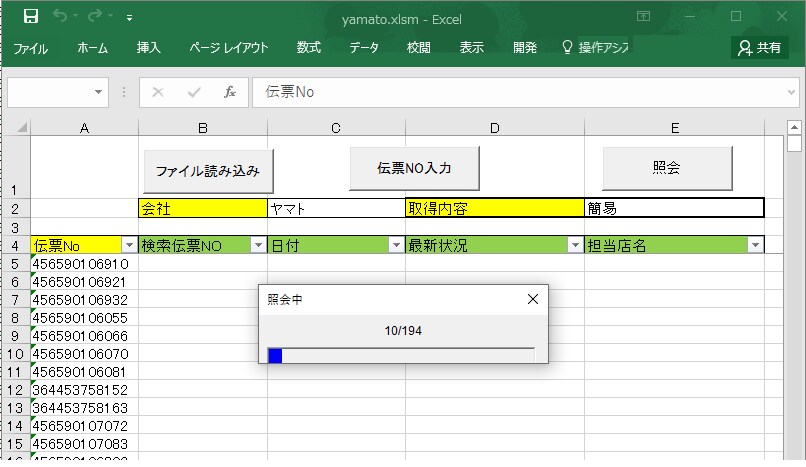The image size is (806, 467).
Task: Click the Undo arrow icon
Action: tap(60, 16)
